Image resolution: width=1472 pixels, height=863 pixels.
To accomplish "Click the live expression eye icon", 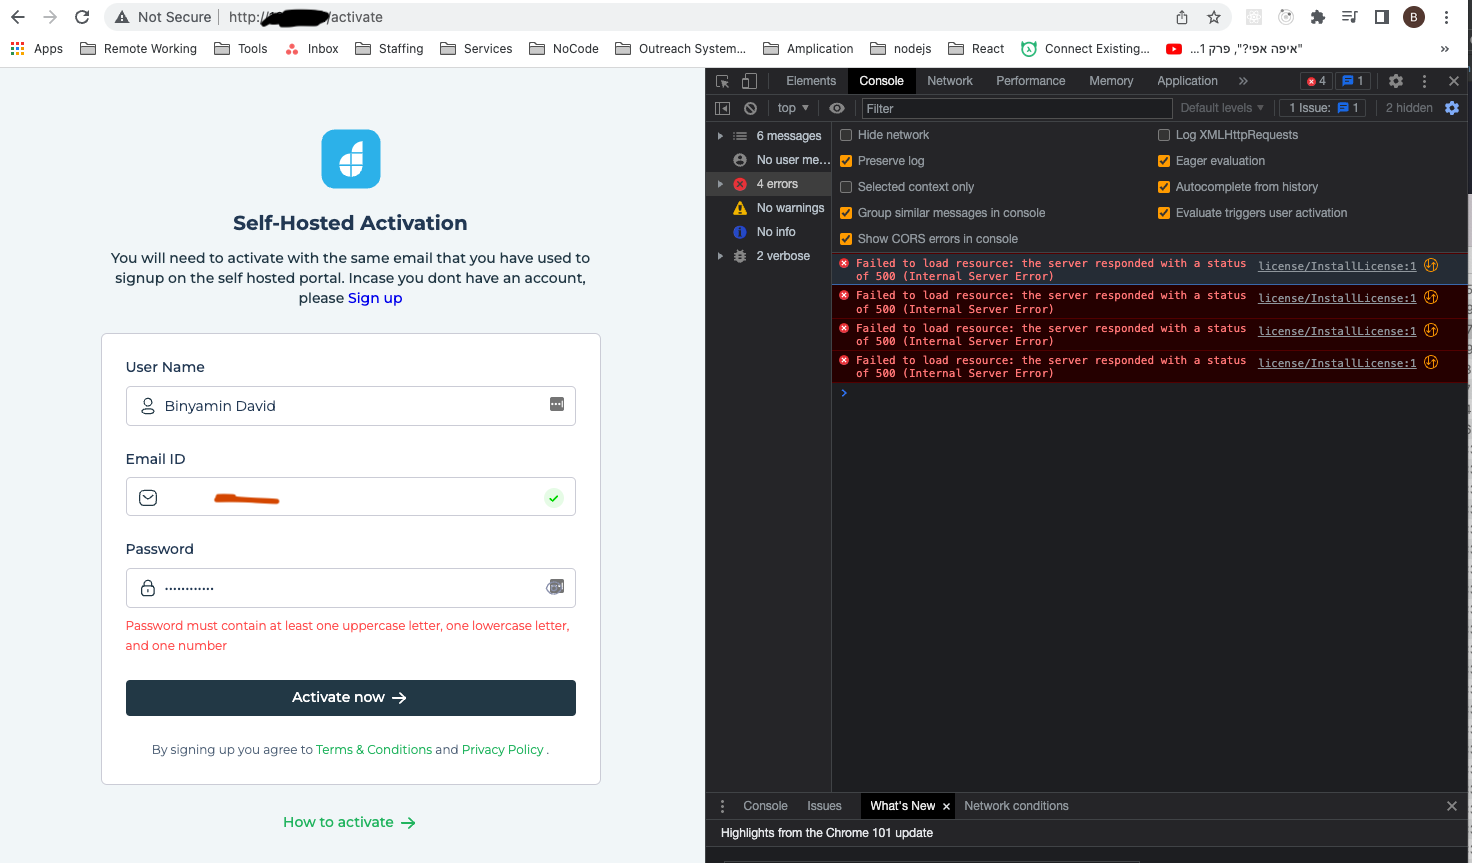I will tap(837, 108).
